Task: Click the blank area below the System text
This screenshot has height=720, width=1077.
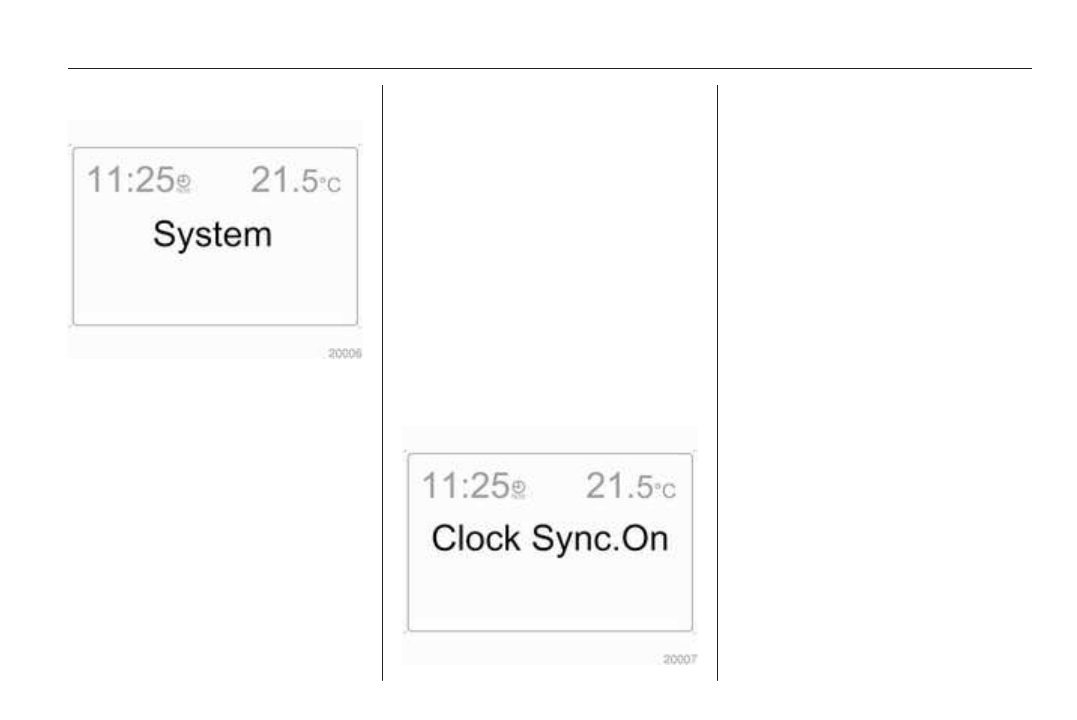Action: coord(212,289)
